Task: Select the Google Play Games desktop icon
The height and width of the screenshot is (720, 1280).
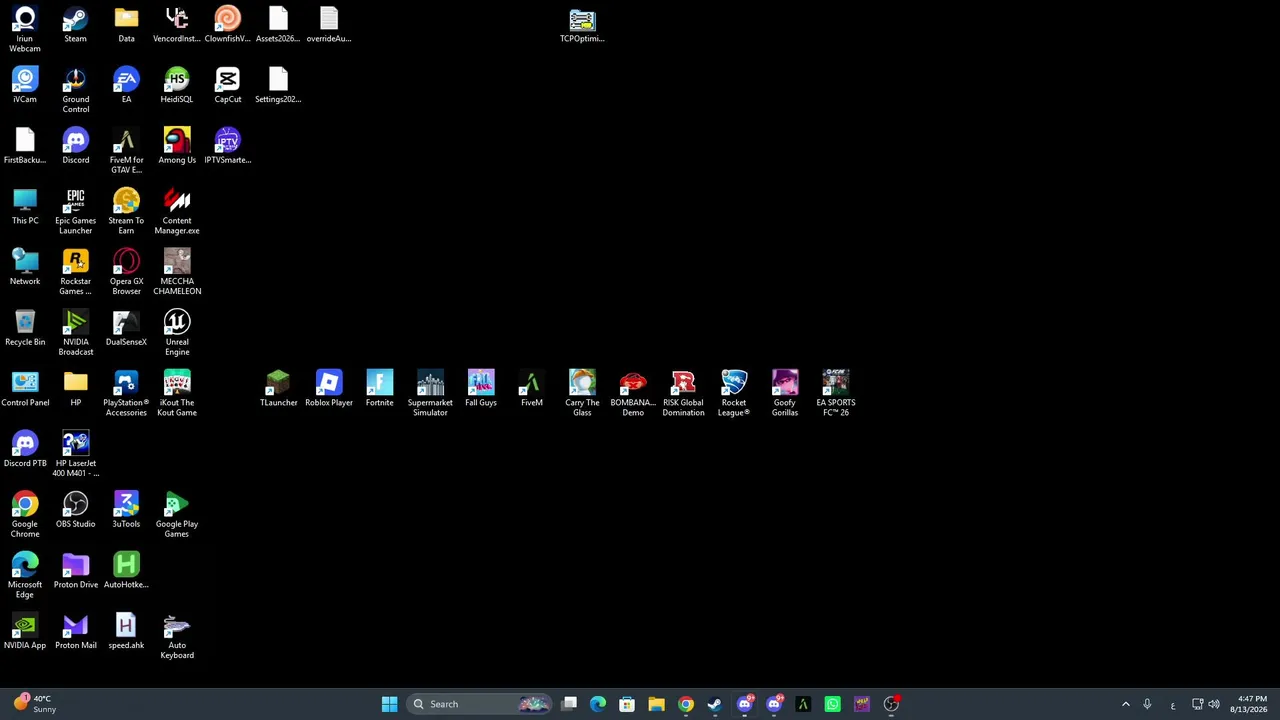Action: (x=177, y=516)
